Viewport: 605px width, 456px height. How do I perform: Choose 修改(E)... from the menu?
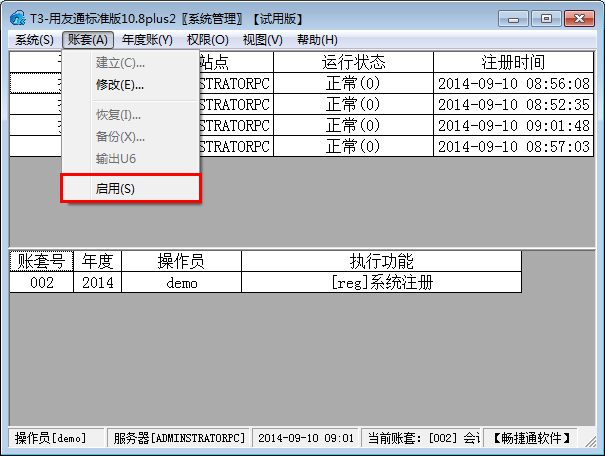(131, 84)
